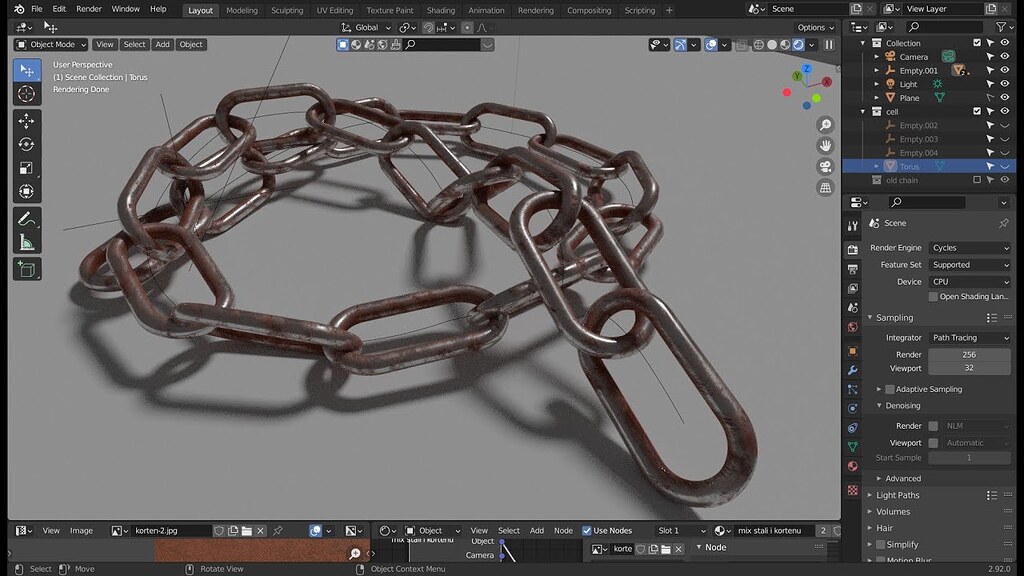
Task: Open the Help menu
Action: click(x=158, y=9)
